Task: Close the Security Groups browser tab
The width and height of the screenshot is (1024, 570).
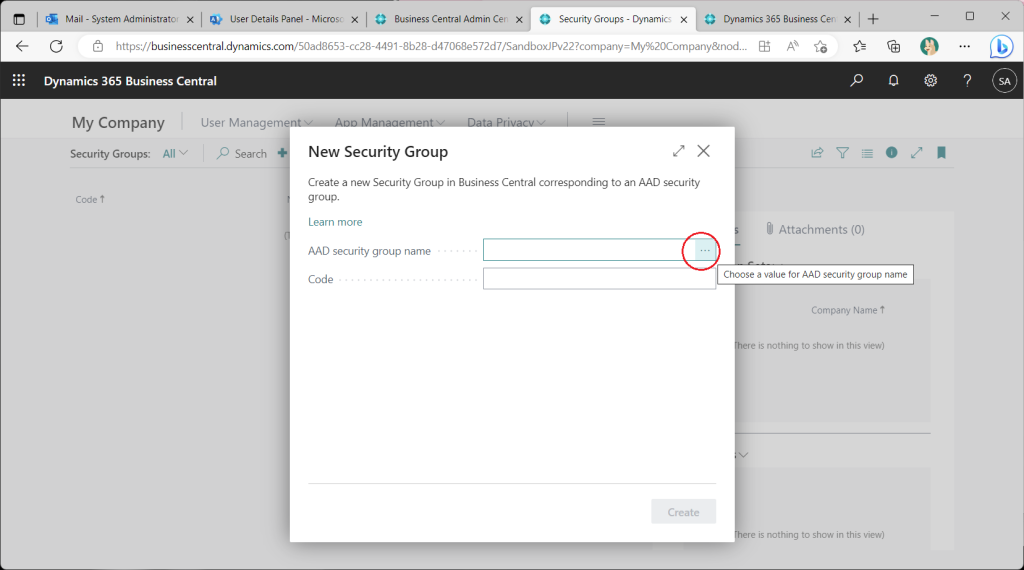Action: pos(684,20)
